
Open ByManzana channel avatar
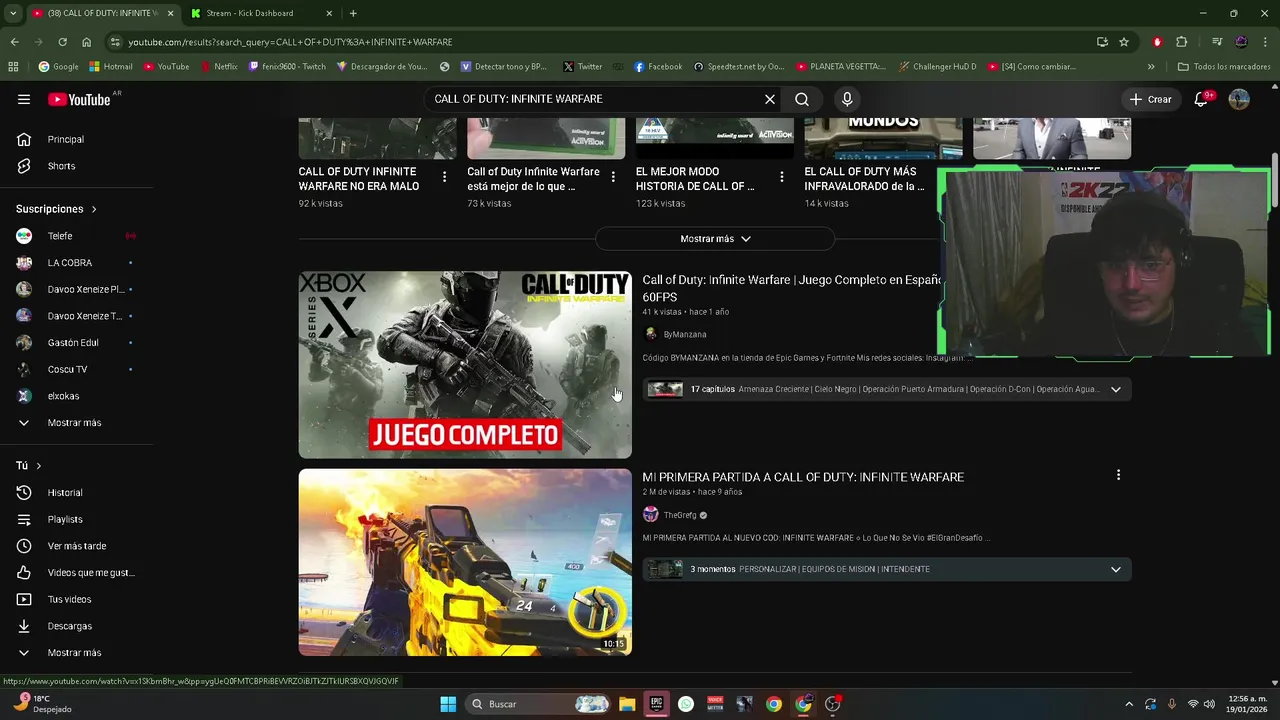pyautogui.click(x=651, y=334)
